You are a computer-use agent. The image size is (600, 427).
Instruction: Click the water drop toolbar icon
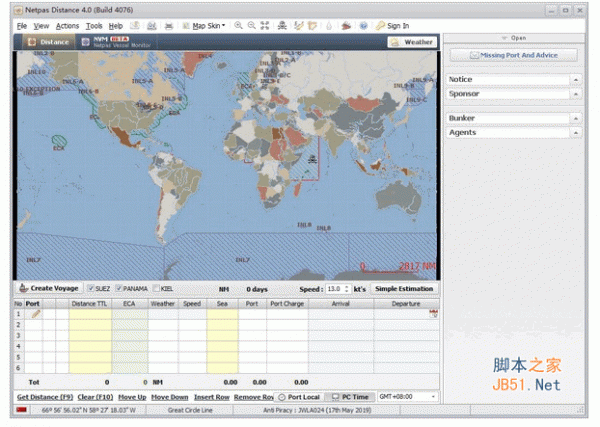pyautogui.click(x=329, y=26)
